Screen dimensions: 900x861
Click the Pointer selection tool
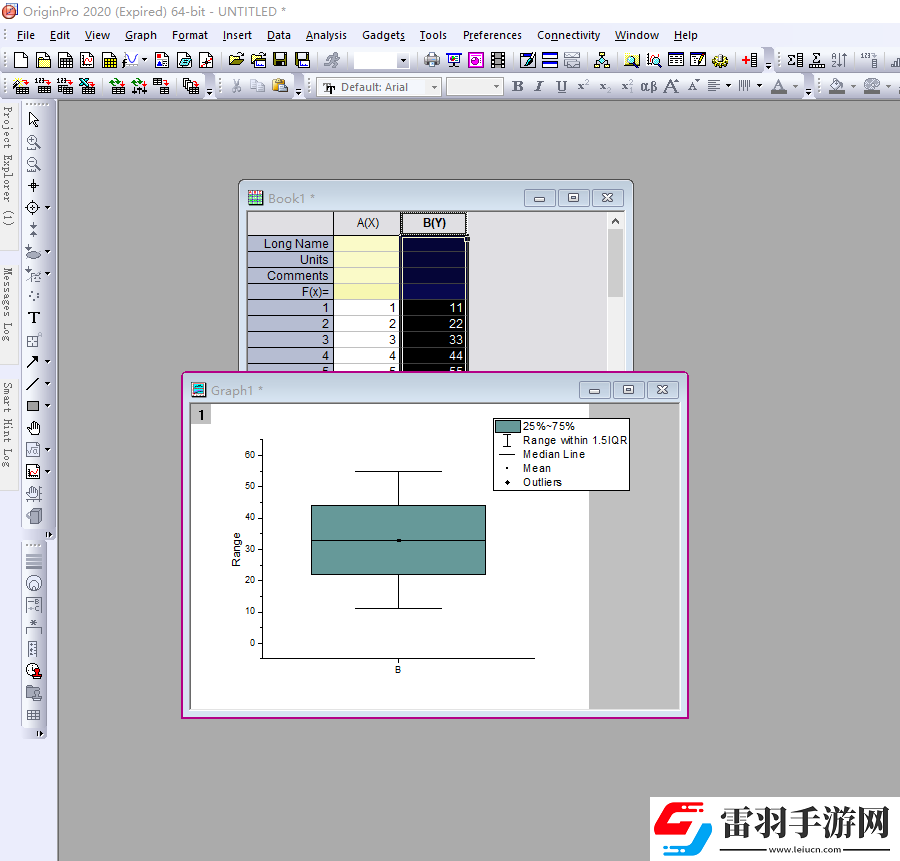[33, 119]
